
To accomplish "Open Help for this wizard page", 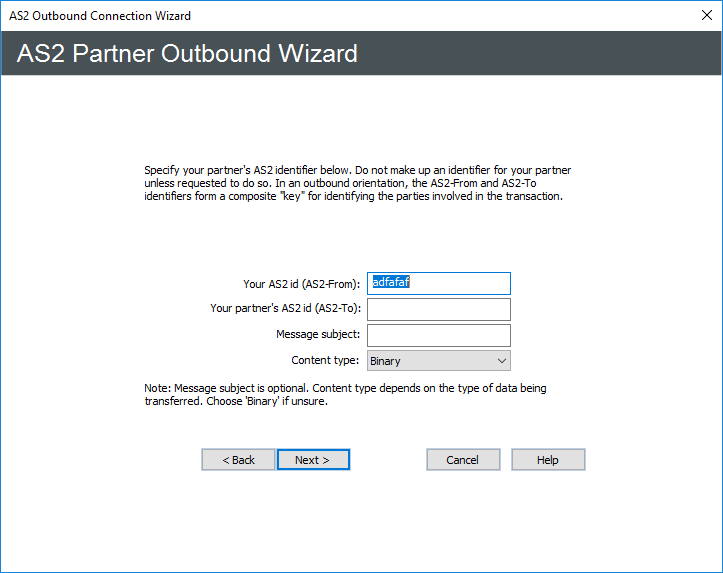I will [547, 459].
